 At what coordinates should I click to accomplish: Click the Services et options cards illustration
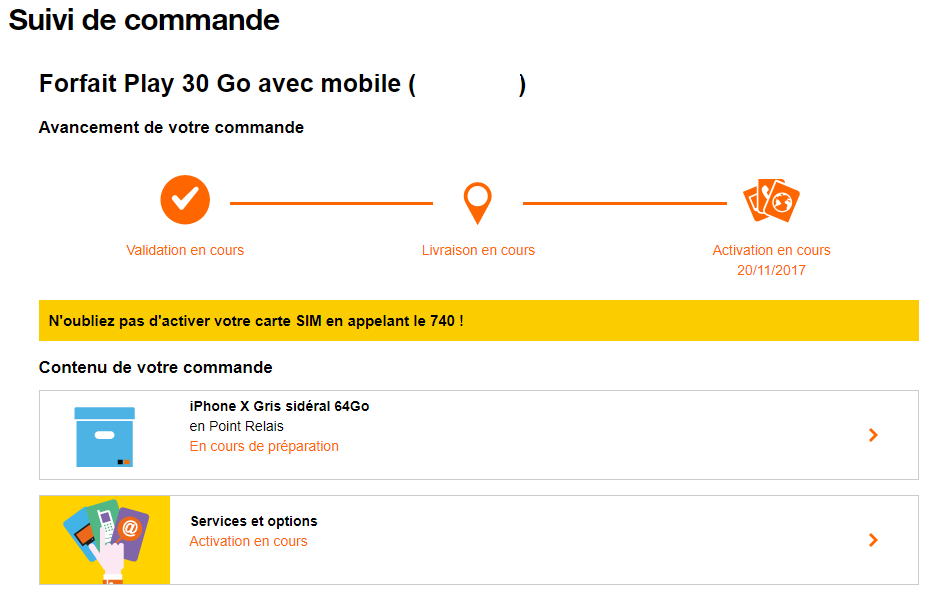(105, 540)
